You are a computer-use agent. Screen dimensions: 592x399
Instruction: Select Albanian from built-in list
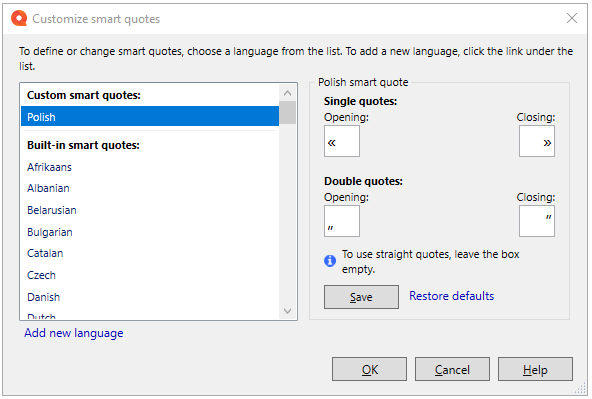pyautogui.click(x=48, y=188)
